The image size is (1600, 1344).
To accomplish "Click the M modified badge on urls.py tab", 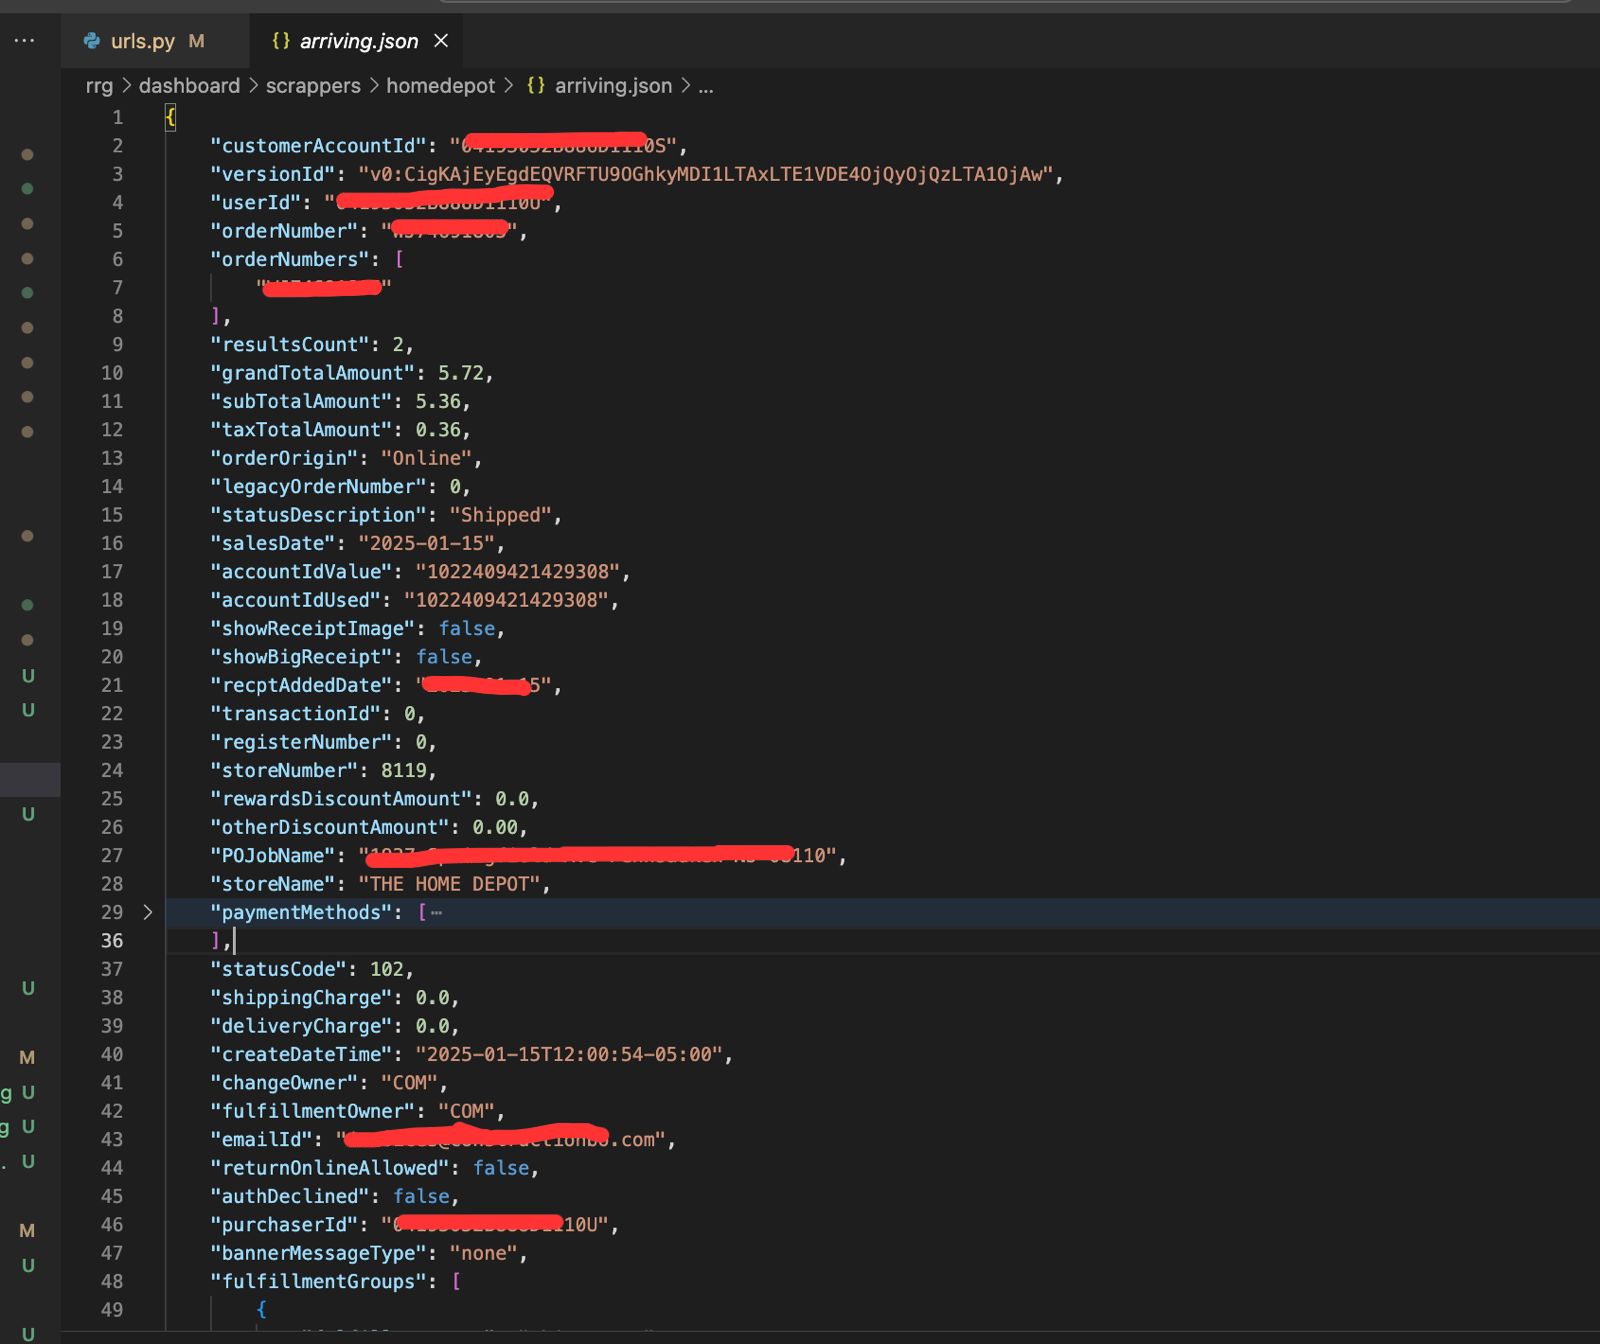I will click(196, 41).
